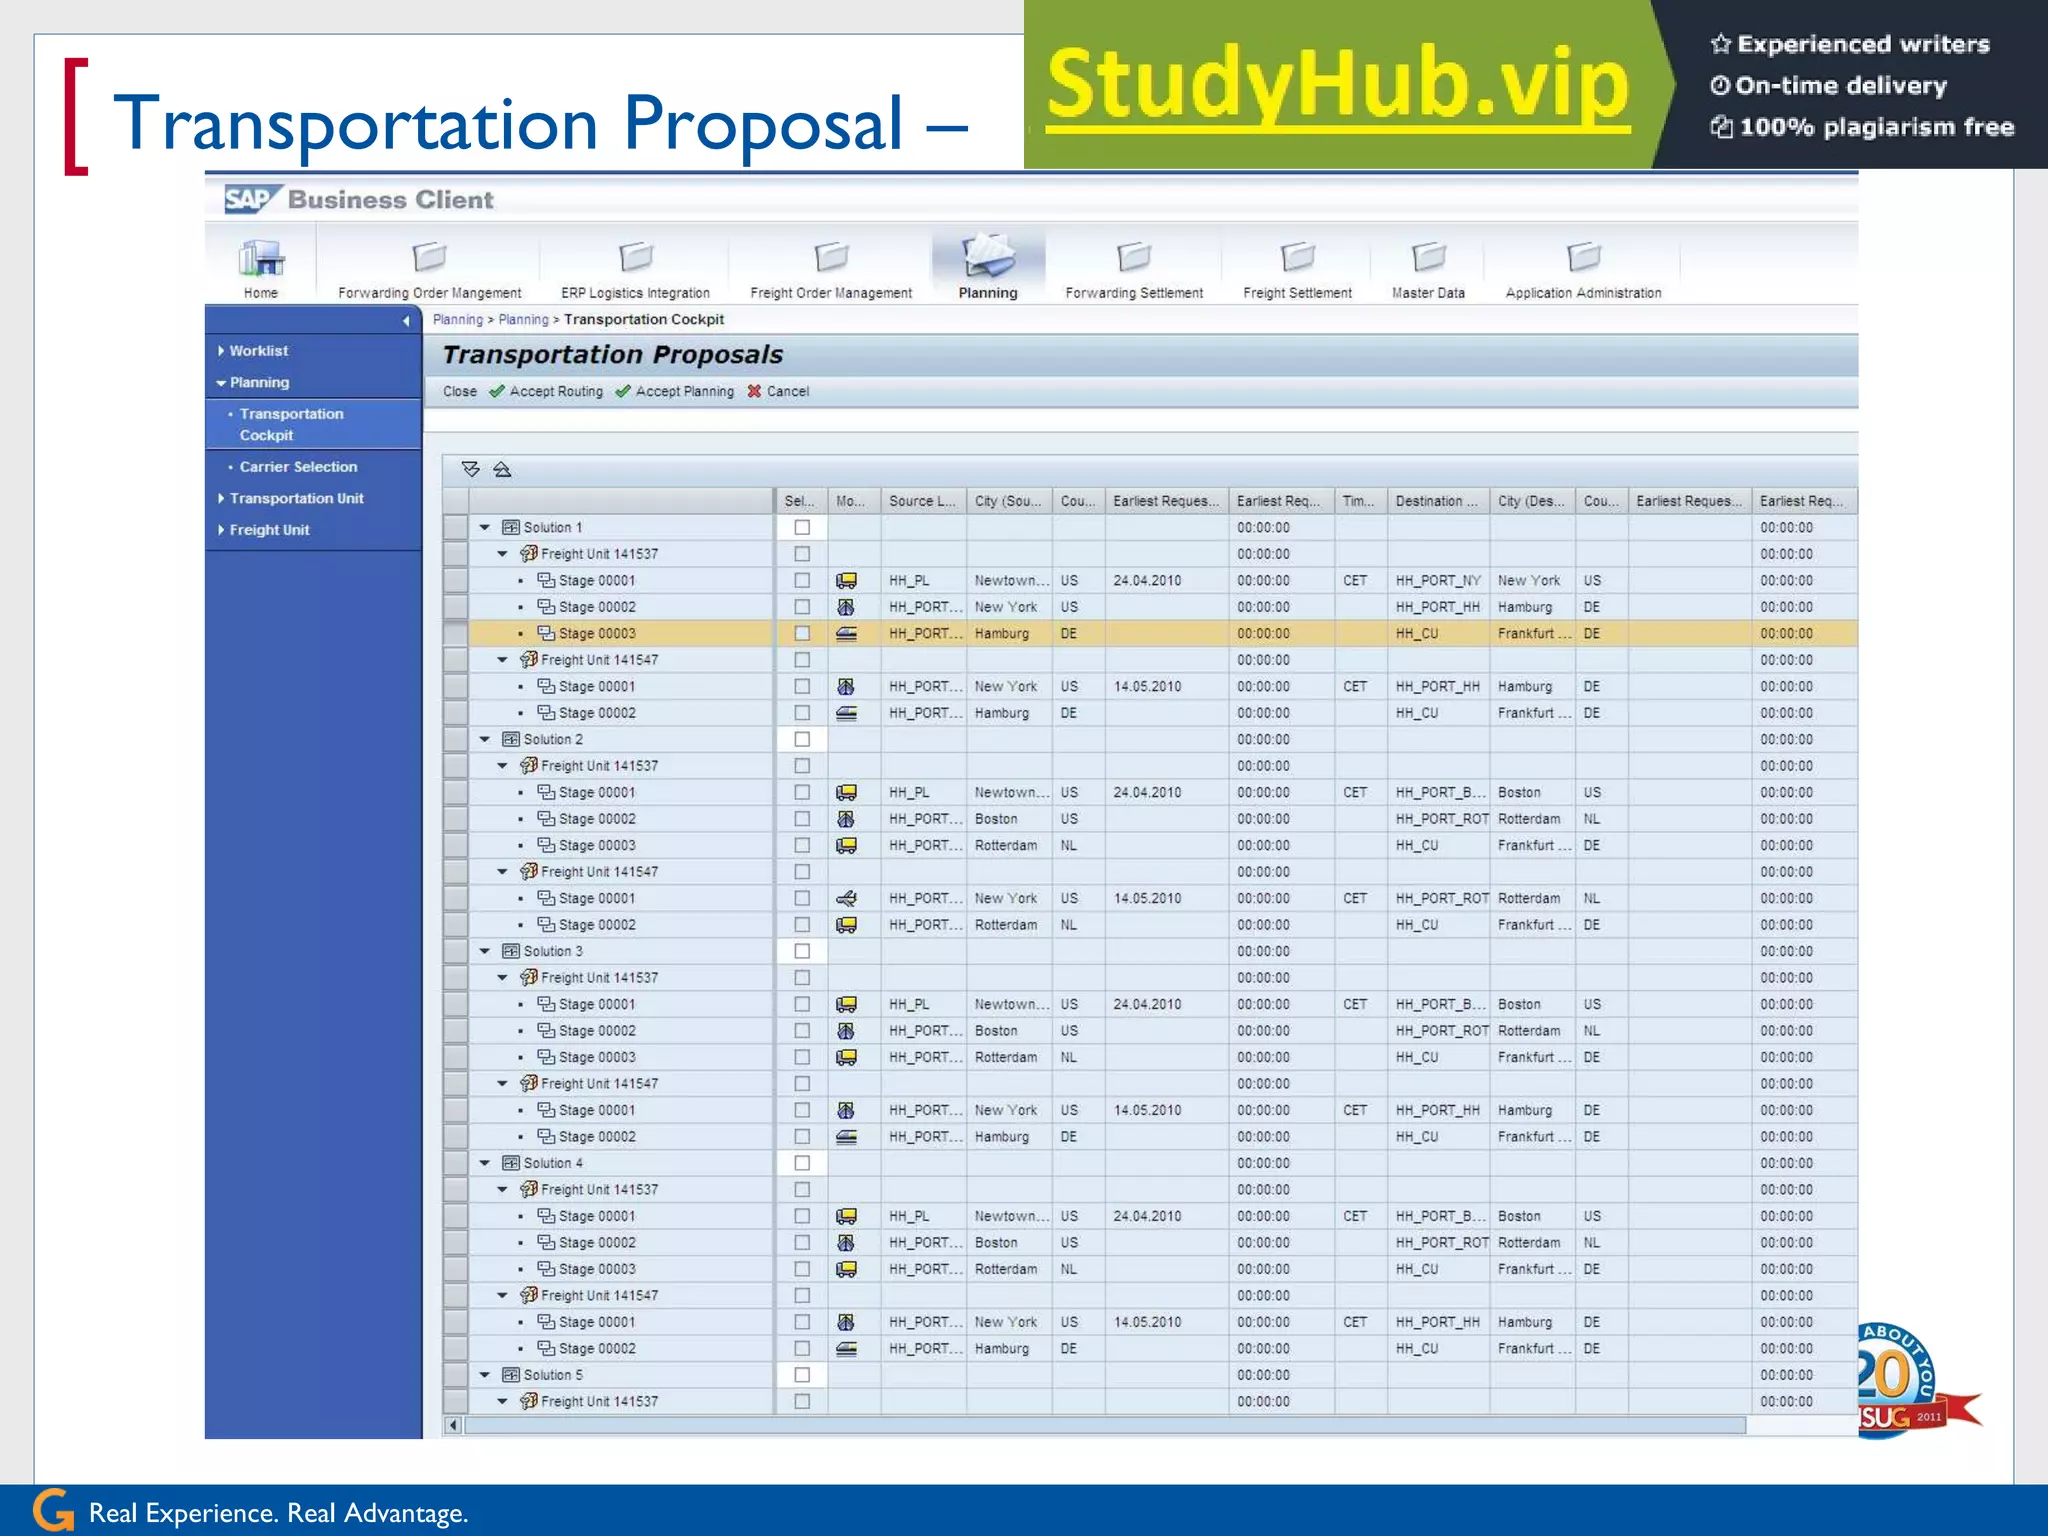Open the Home icon in SAP Business Client
The width and height of the screenshot is (2048, 1536).
click(x=261, y=258)
